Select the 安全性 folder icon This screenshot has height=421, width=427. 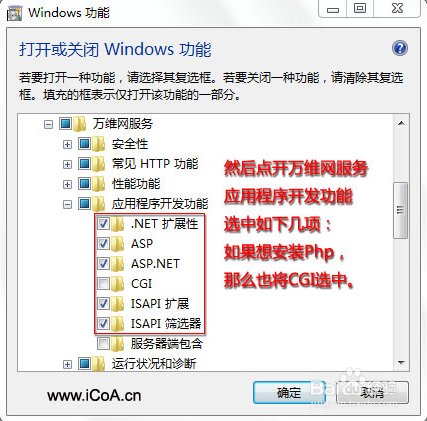coord(99,144)
